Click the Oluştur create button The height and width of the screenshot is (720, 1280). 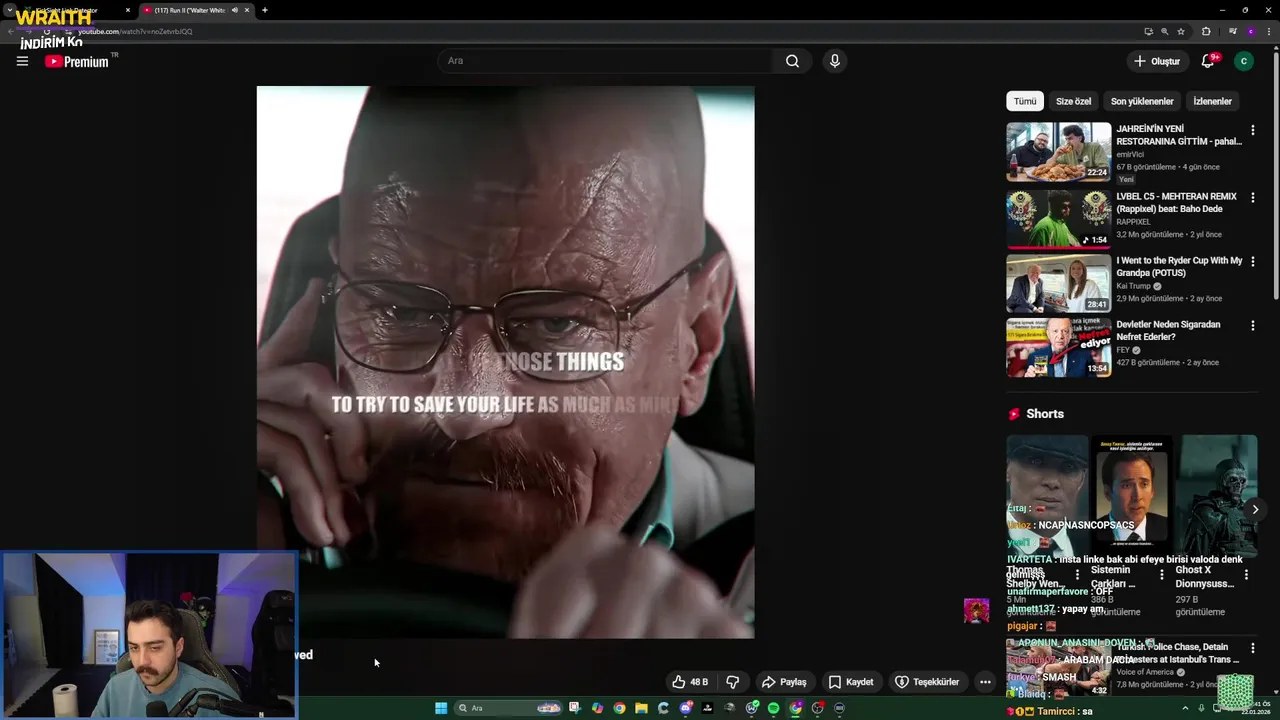1157,61
